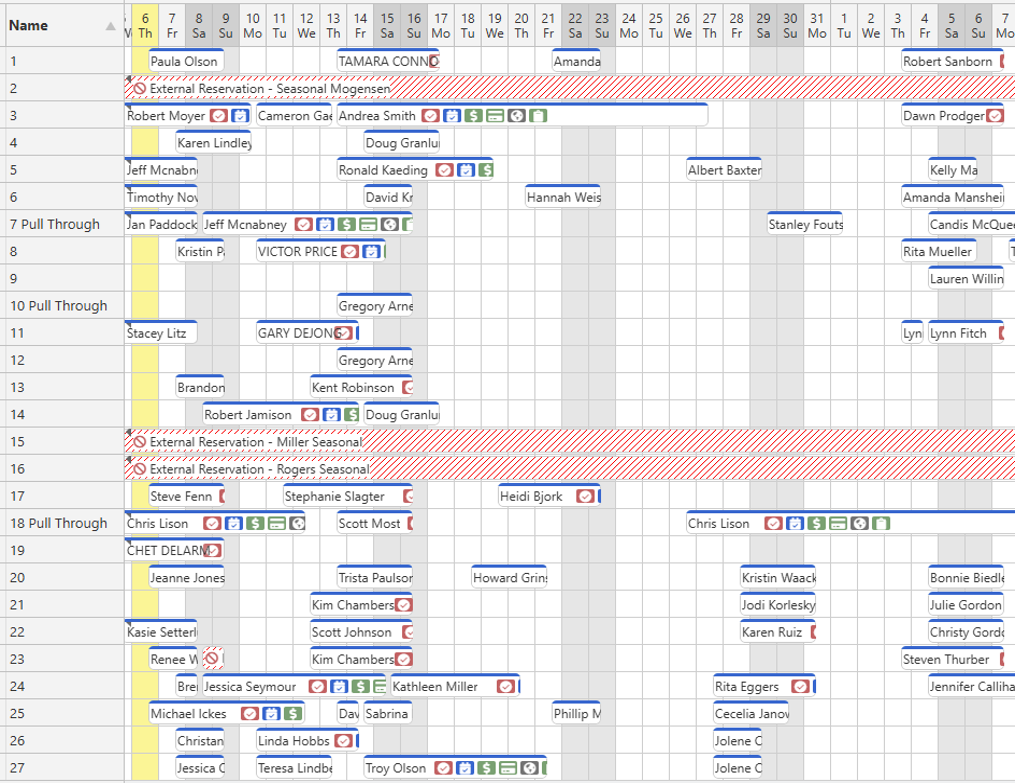Click the green dollar icon on Michael Ickes' reservation
The height and width of the screenshot is (783, 1015).
click(x=293, y=714)
